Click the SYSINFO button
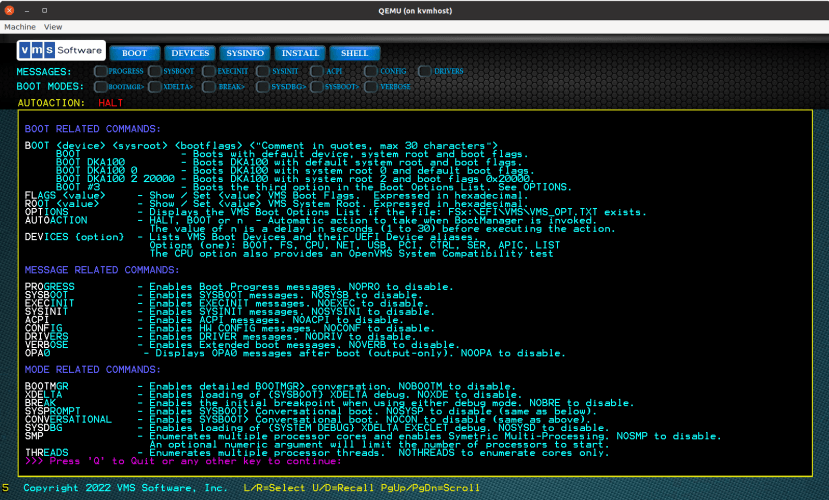Screen dimensions: 829x500 tap(245, 53)
